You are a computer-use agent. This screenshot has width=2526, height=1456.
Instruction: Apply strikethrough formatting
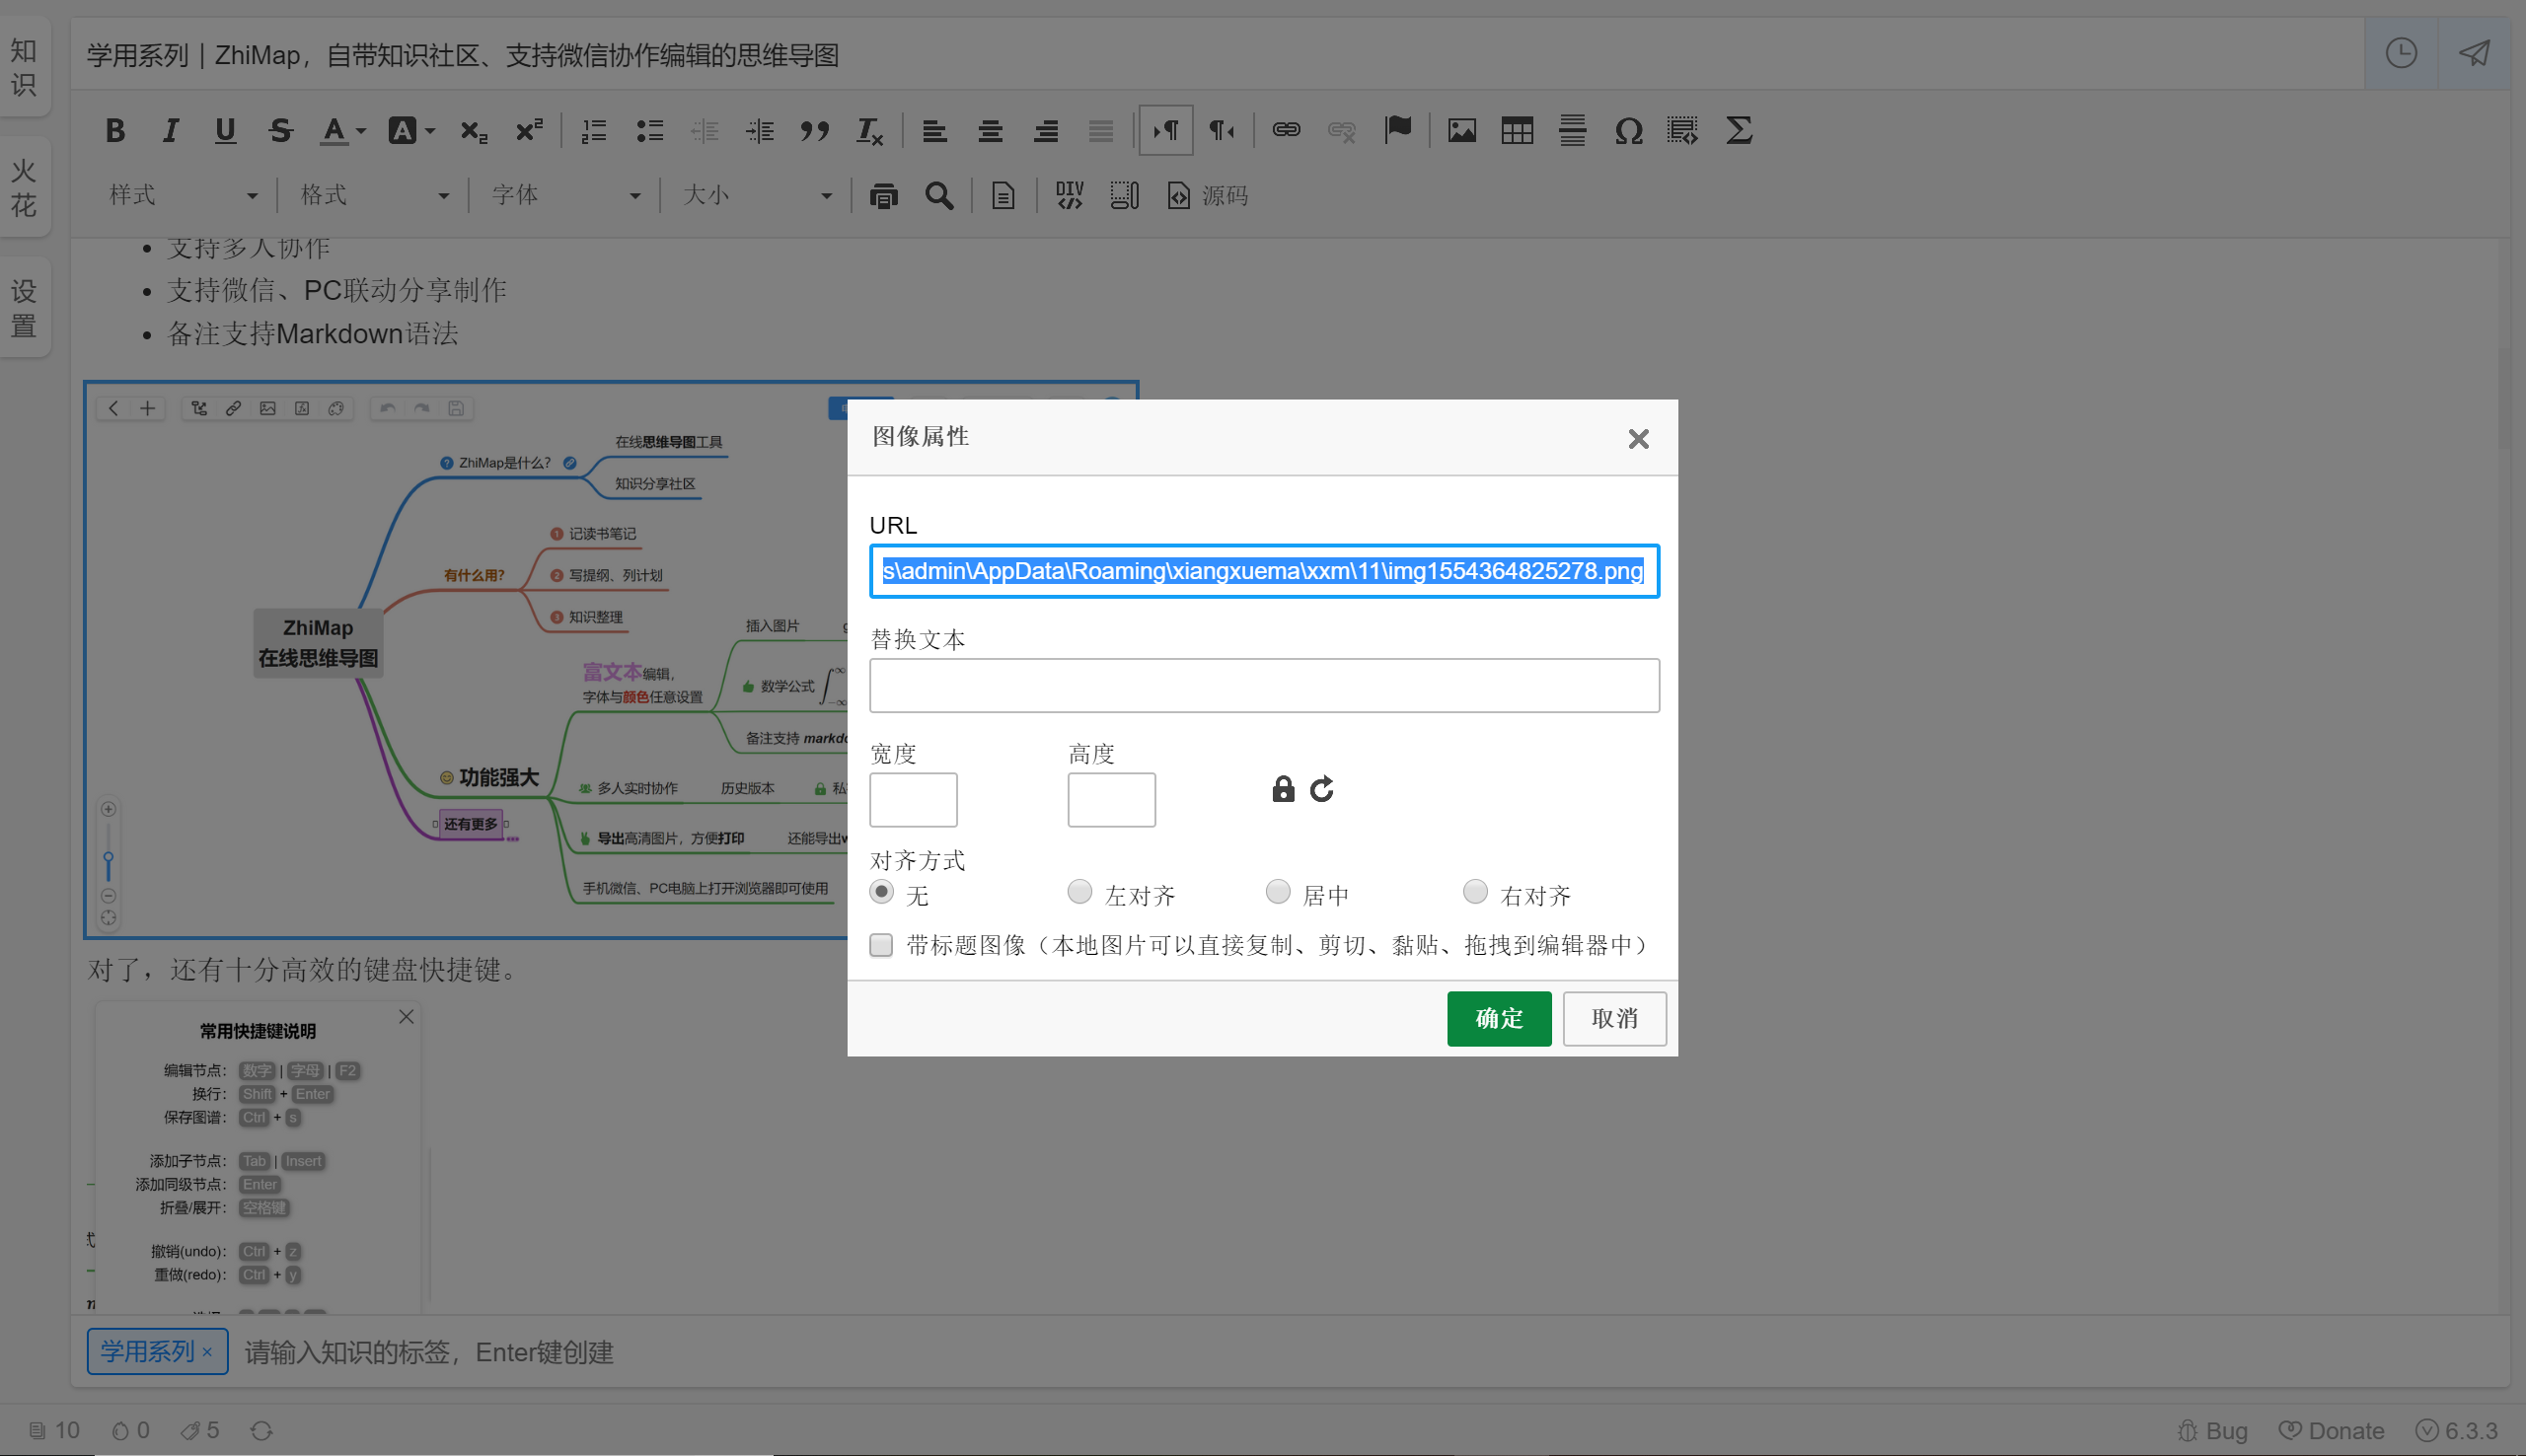(281, 131)
